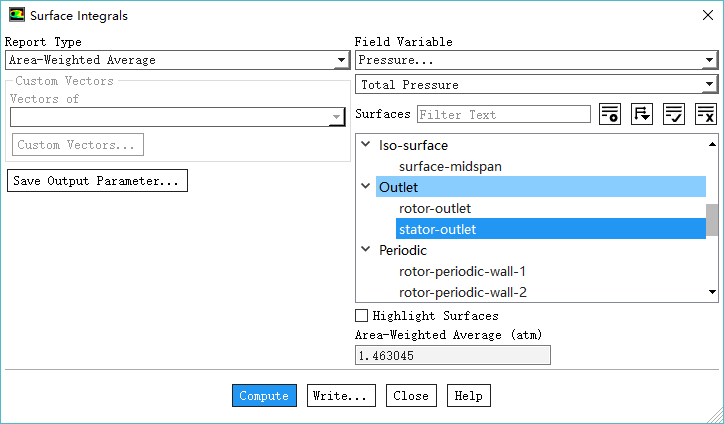724x424 pixels.
Task: Select rotor-outlet surface in the list
Action: click(435, 208)
